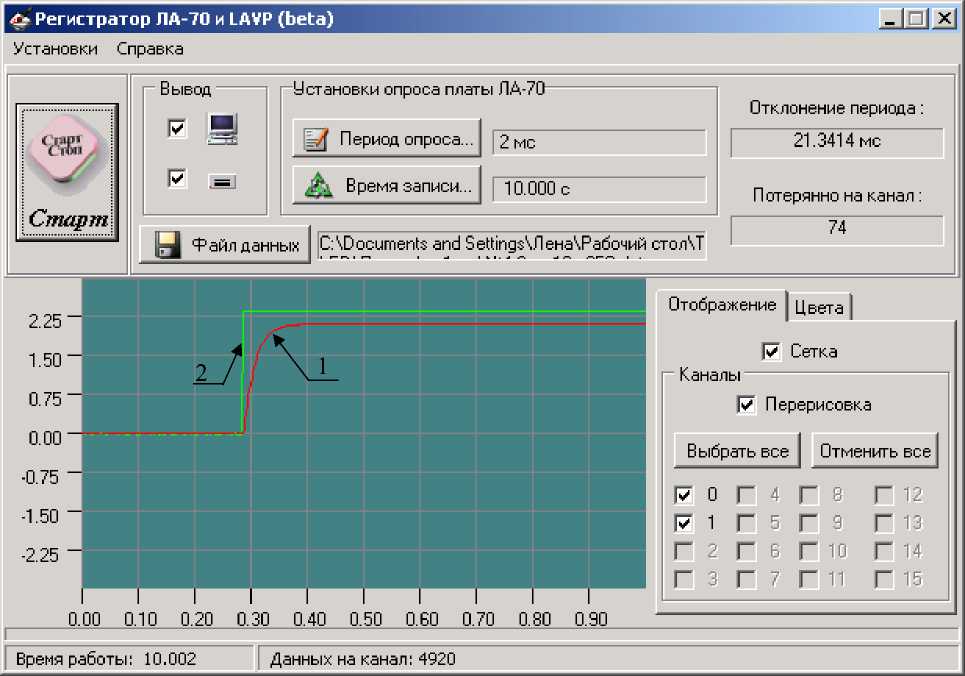This screenshot has height=676, width=965.
Task: Click Выбрать все button
Action: [x=737, y=451]
